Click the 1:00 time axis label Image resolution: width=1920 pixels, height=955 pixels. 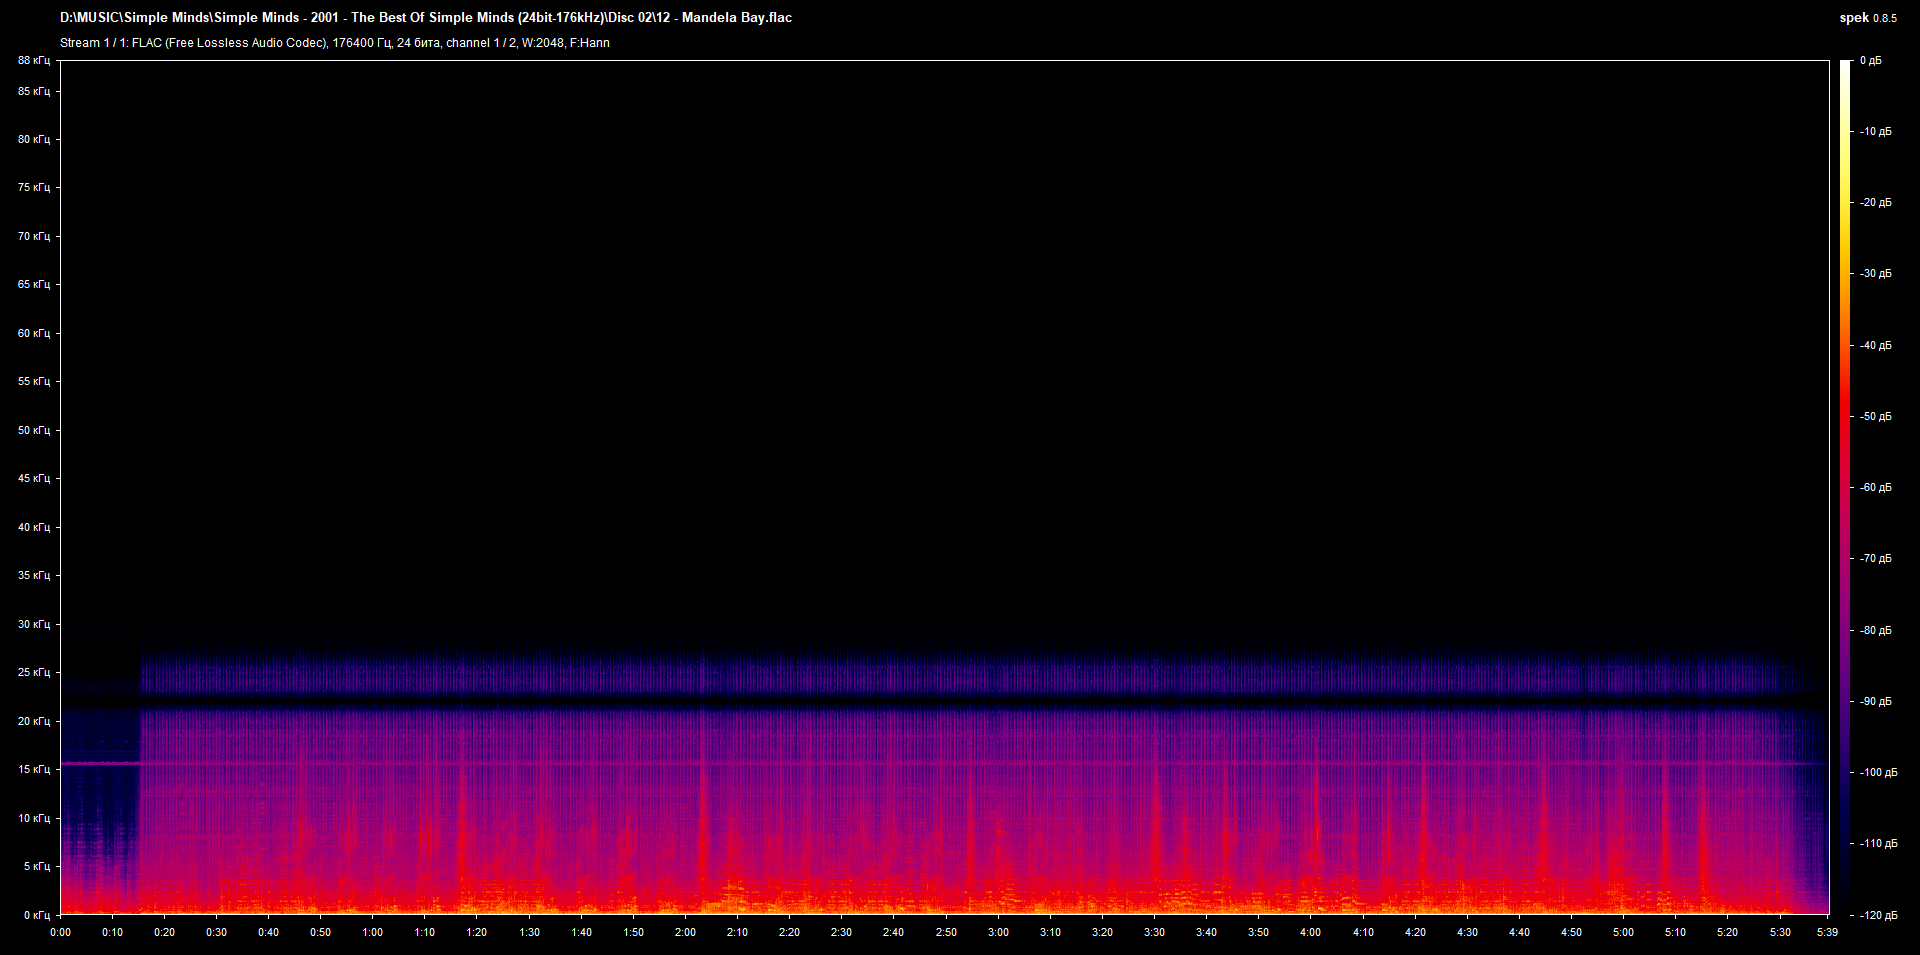coord(372,932)
